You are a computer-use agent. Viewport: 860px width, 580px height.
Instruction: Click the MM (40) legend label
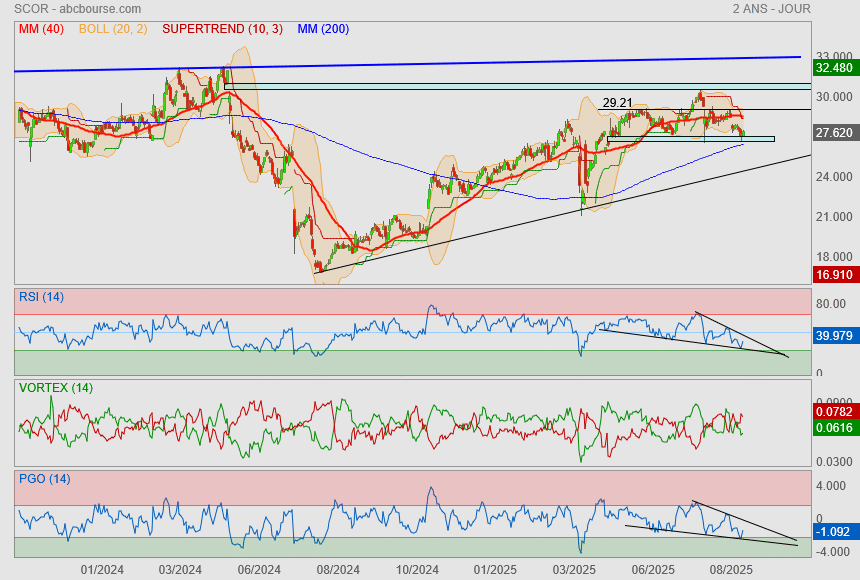(41, 29)
